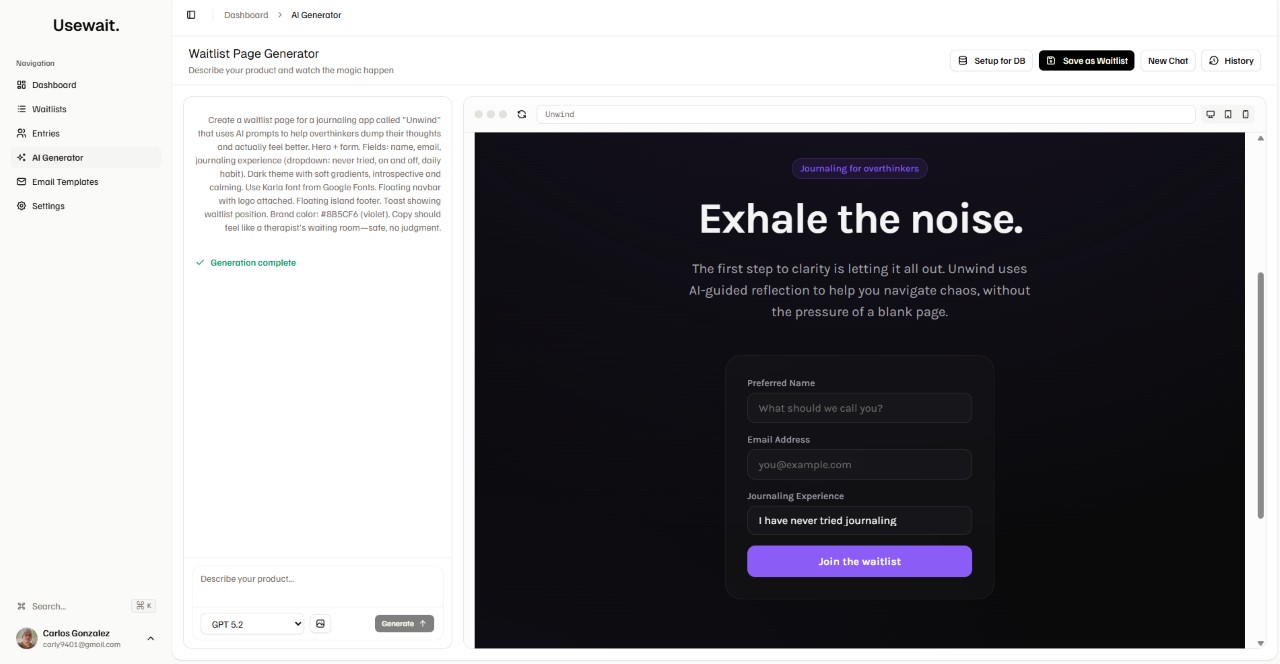Switch preview to desktop view
Screen dimensions: 1280x664
pos(1211,114)
